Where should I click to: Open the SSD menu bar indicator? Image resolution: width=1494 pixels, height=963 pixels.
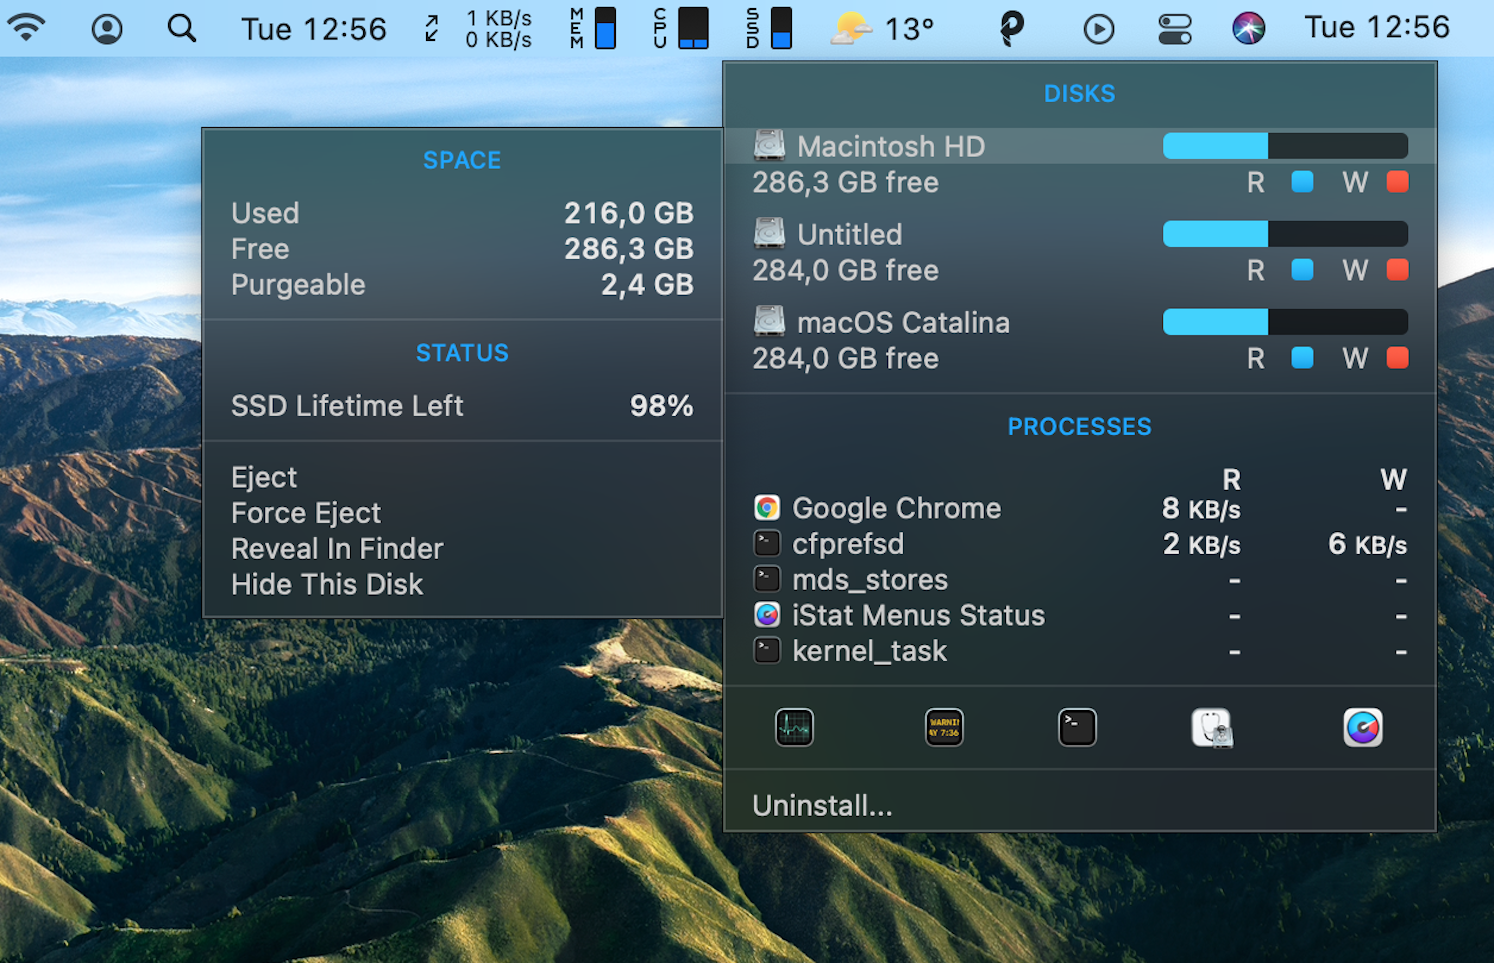tap(768, 28)
